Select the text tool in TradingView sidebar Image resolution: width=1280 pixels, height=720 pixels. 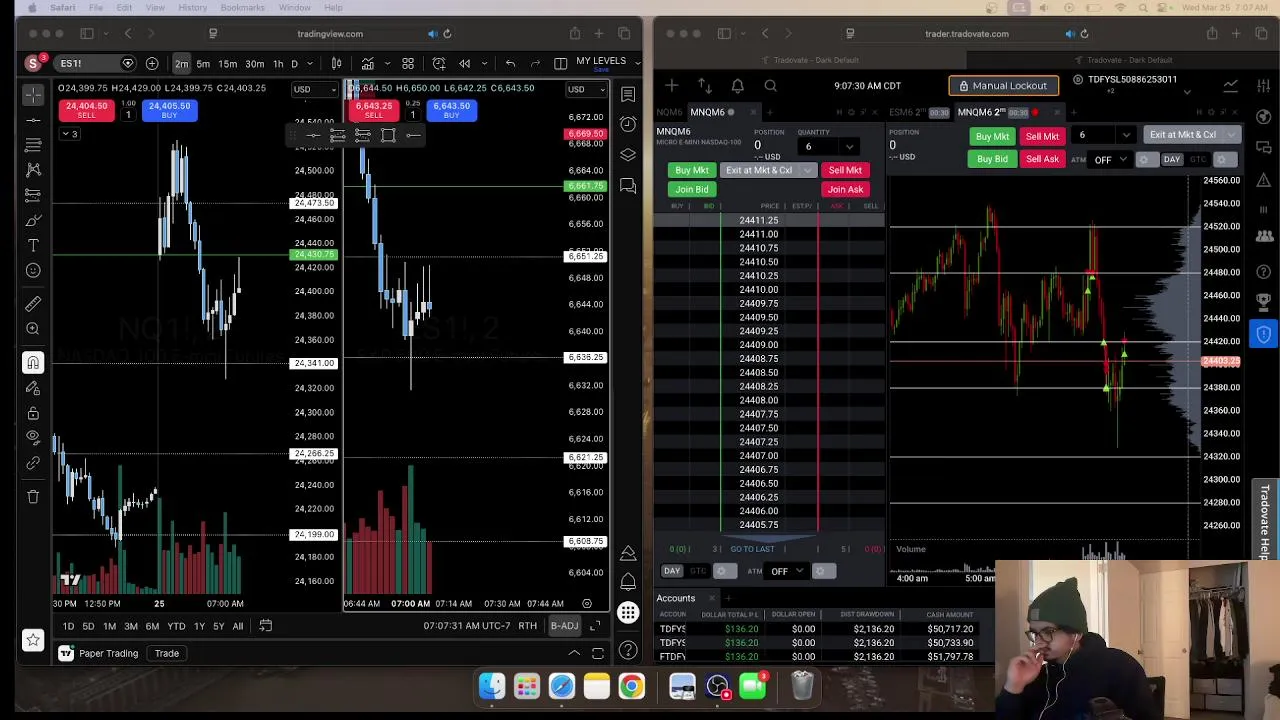tap(33, 245)
